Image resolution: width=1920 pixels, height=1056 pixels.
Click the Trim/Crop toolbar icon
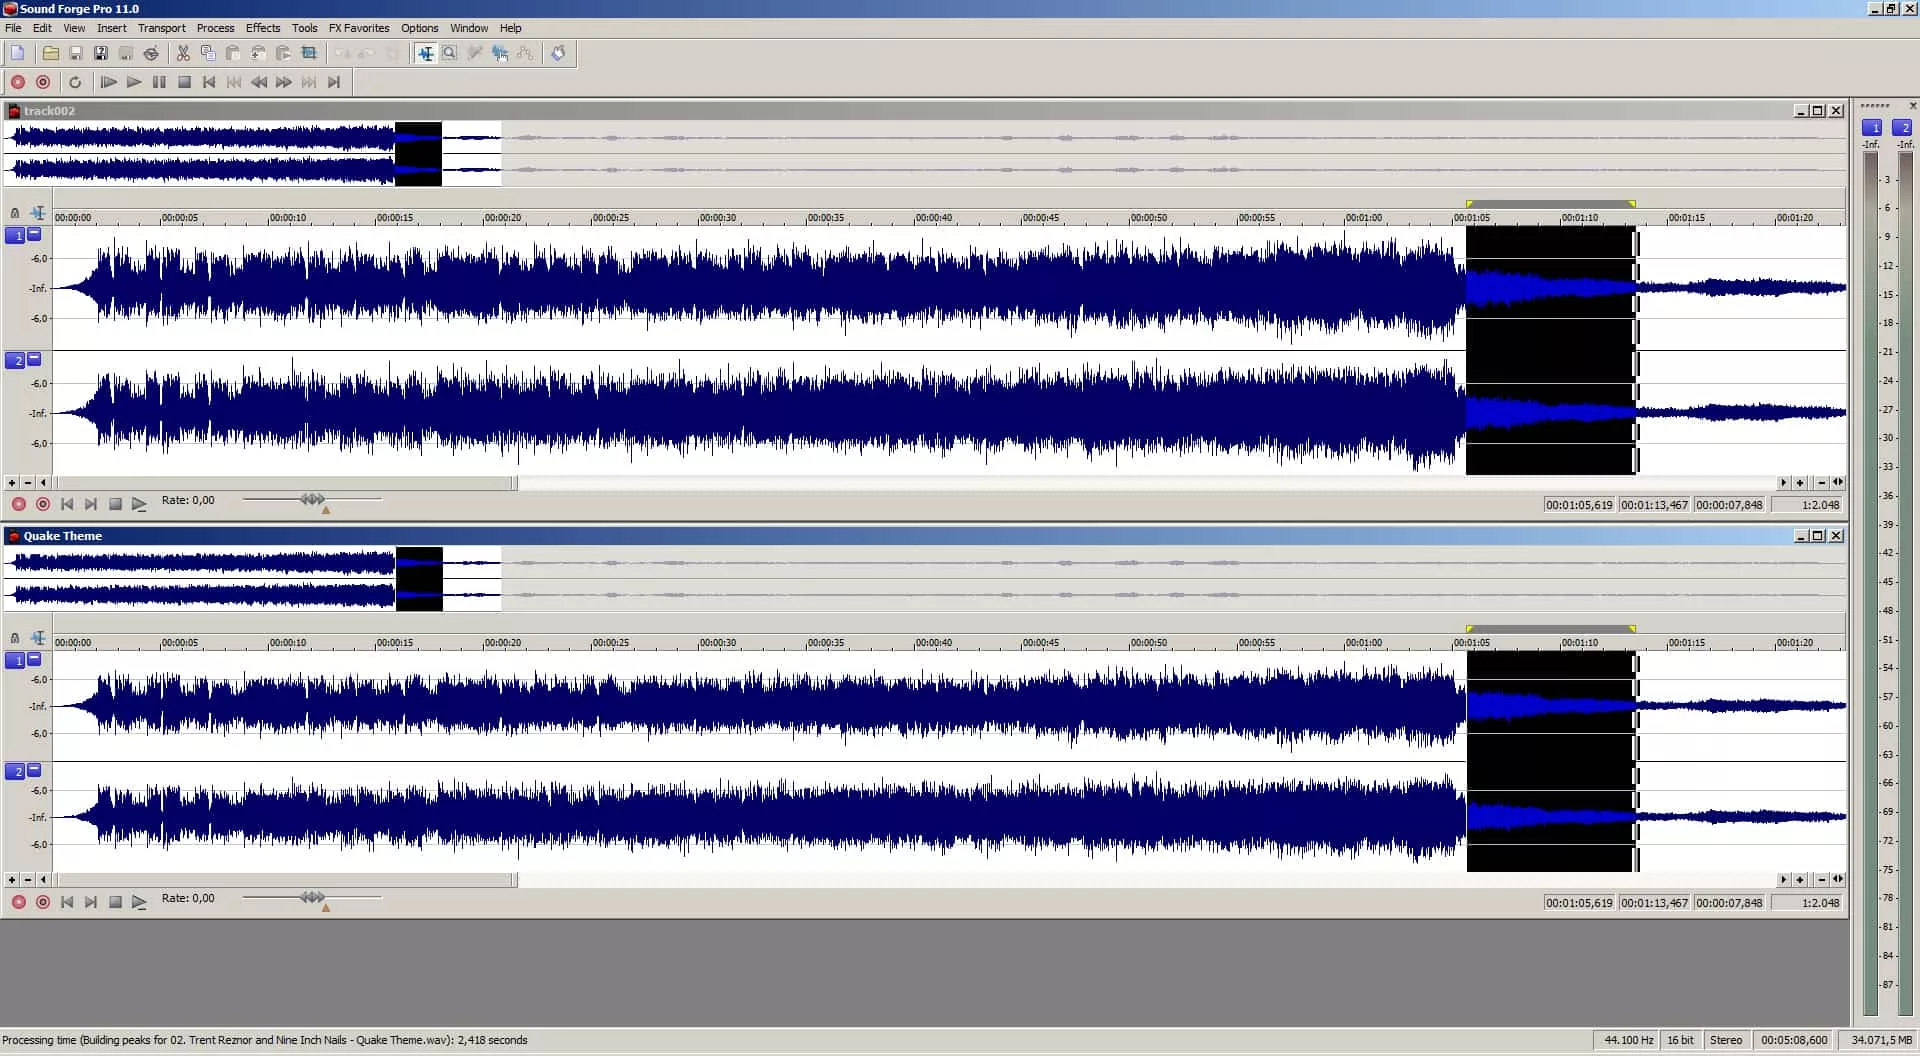point(309,53)
